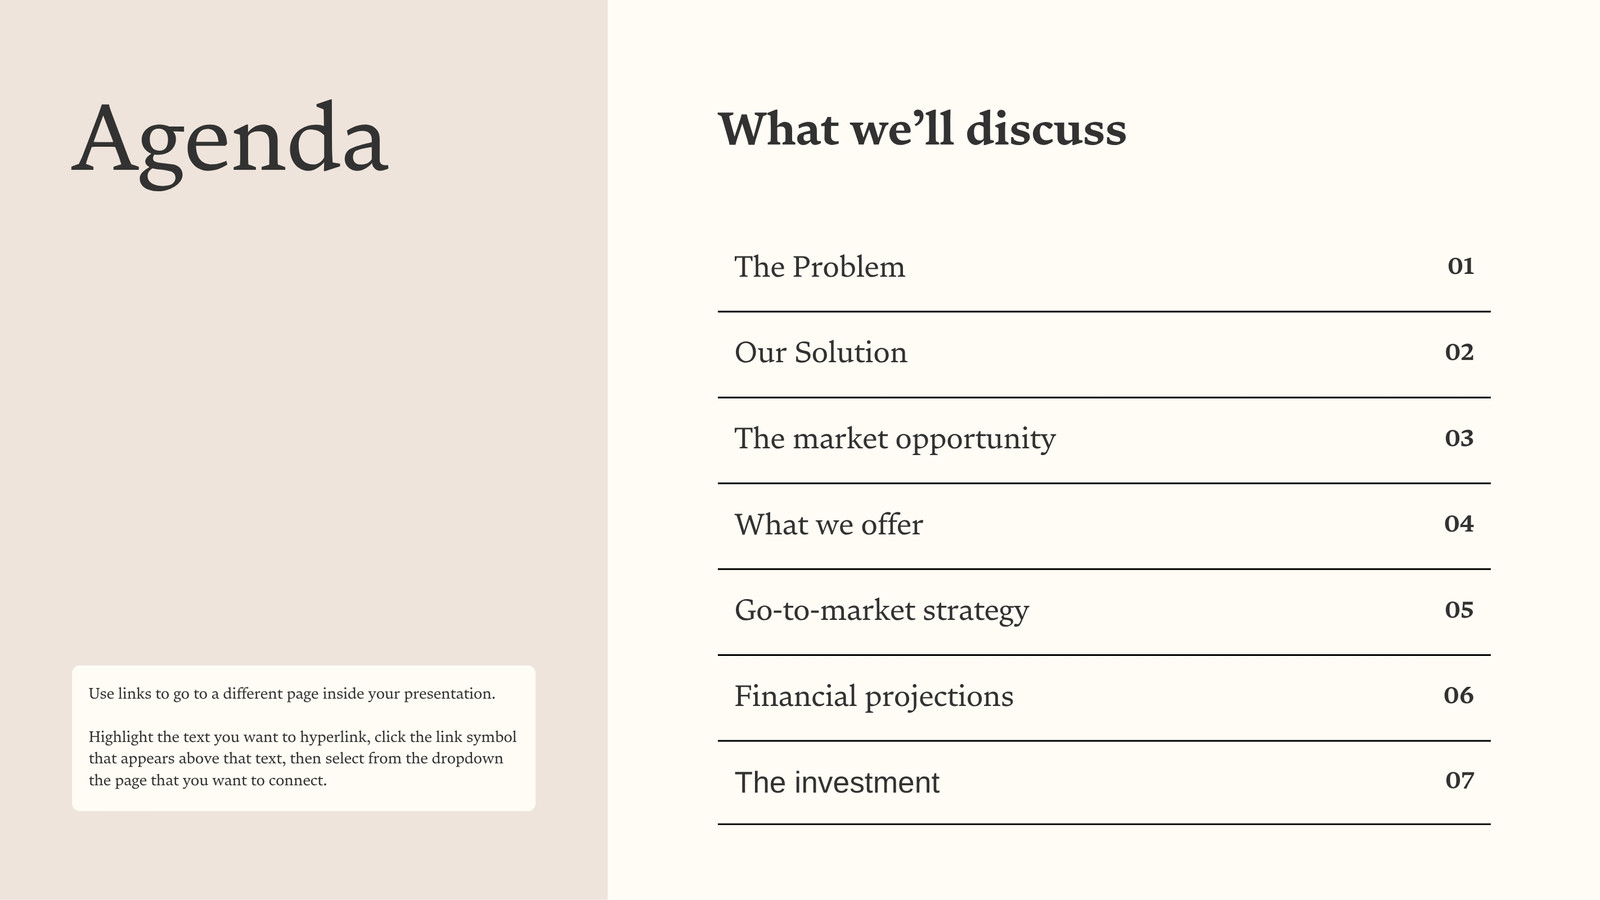Image resolution: width=1600 pixels, height=900 pixels.
Task: Select 'The investment' agenda entry
Action: (x=837, y=782)
